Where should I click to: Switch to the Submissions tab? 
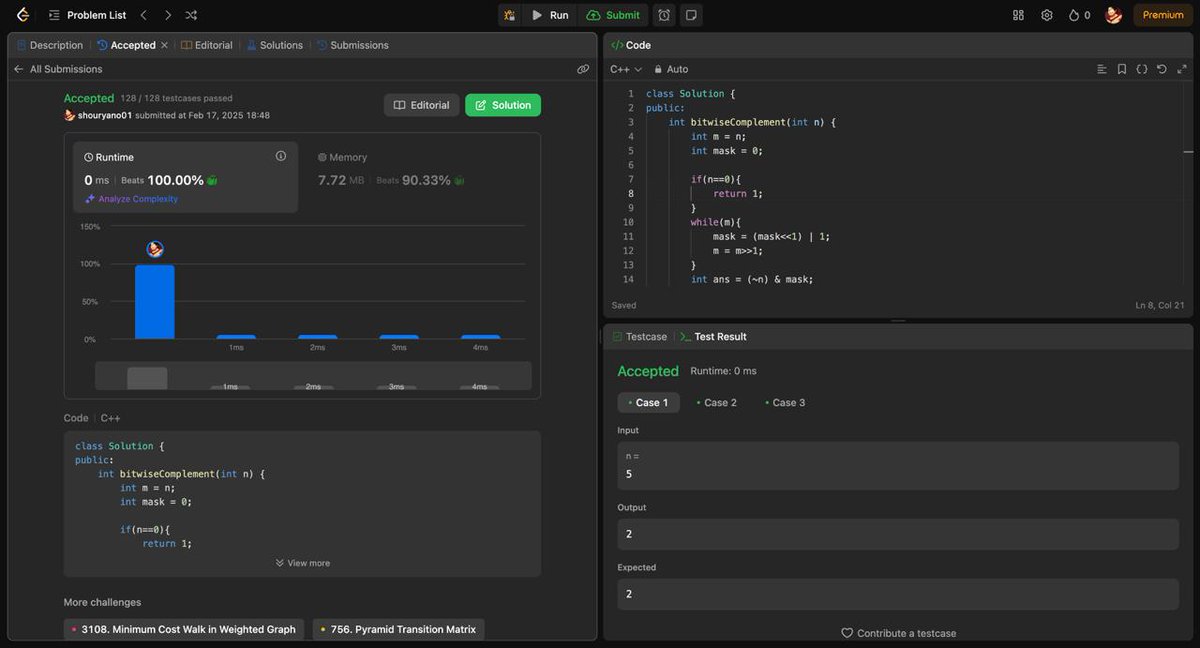coord(352,45)
